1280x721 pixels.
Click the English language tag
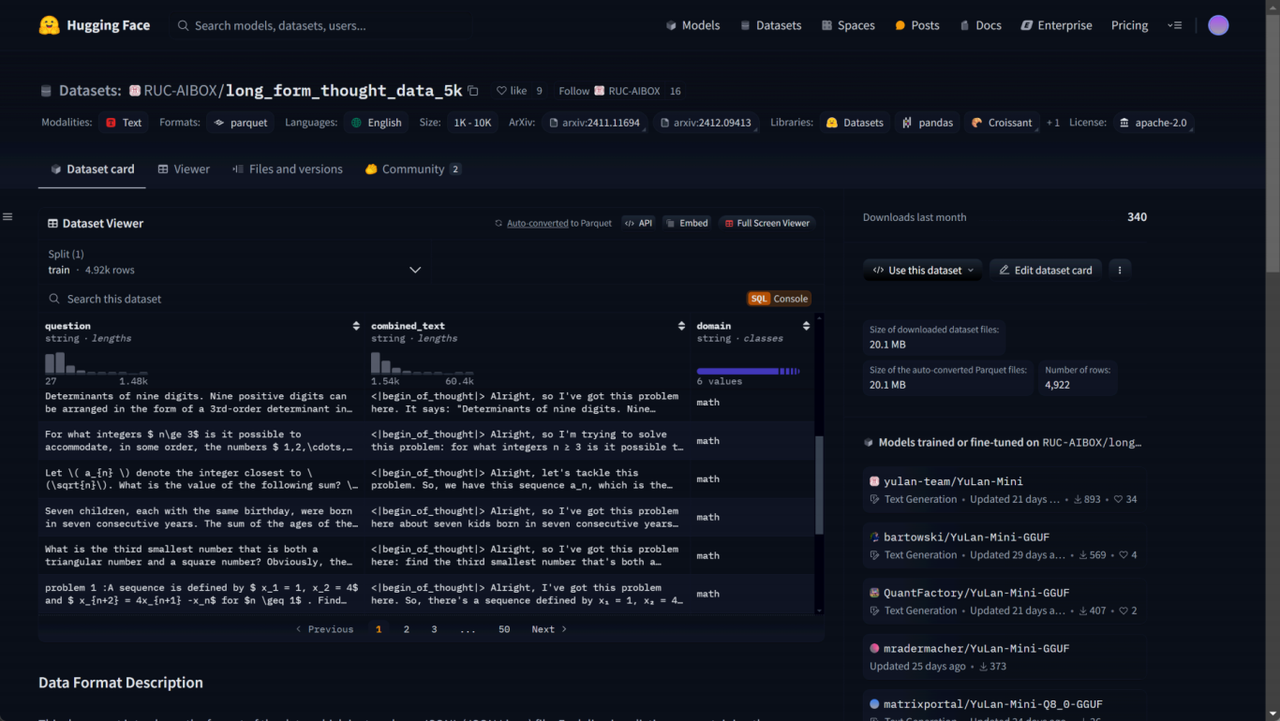(376, 122)
